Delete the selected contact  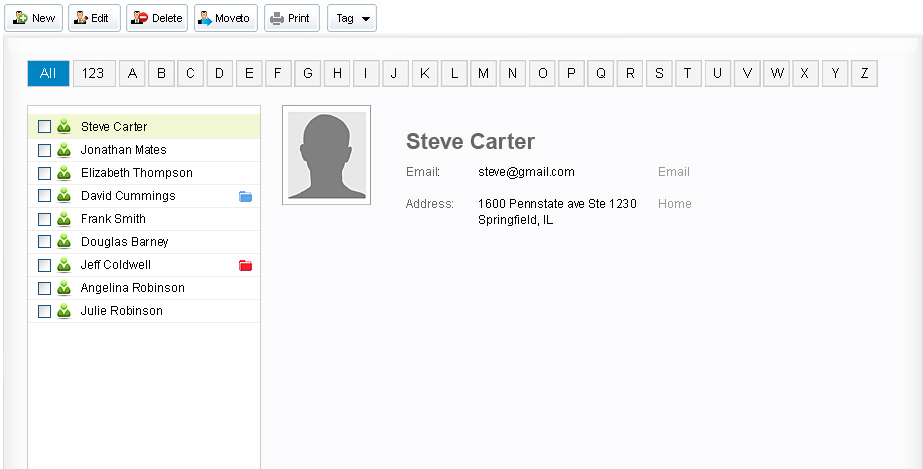pyautogui.click(x=157, y=18)
